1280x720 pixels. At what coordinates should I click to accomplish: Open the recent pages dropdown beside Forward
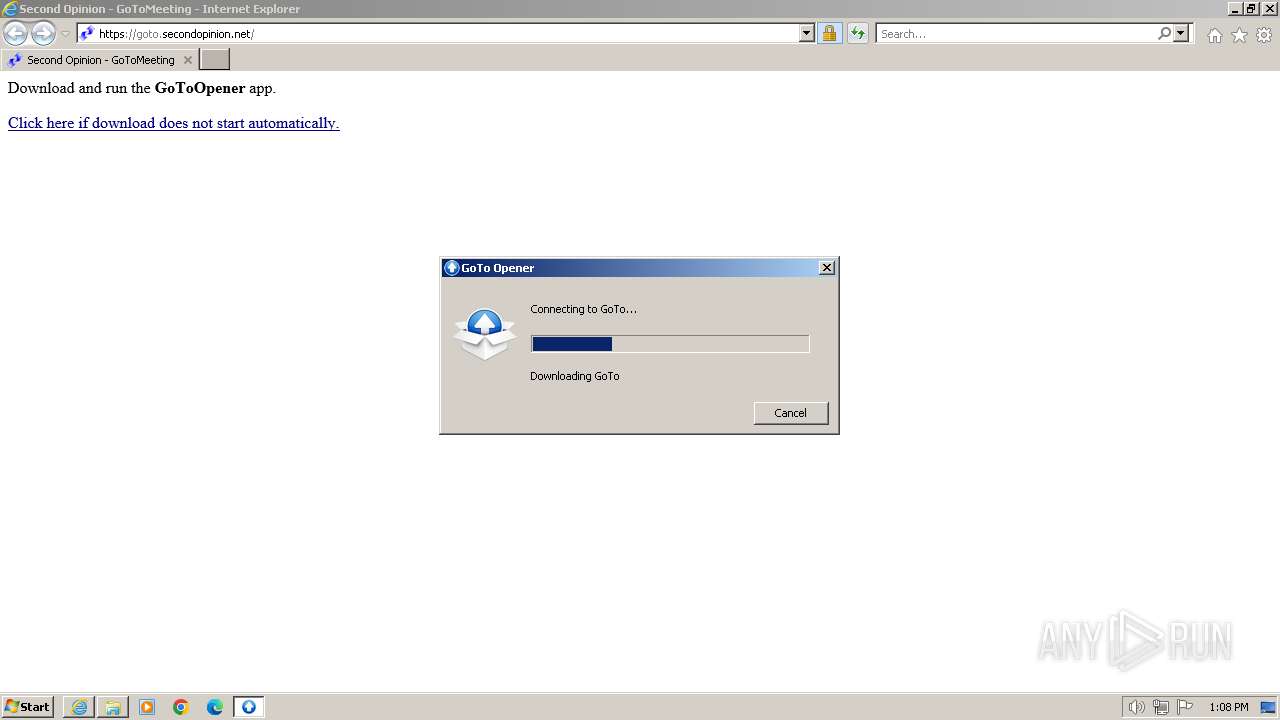point(65,34)
